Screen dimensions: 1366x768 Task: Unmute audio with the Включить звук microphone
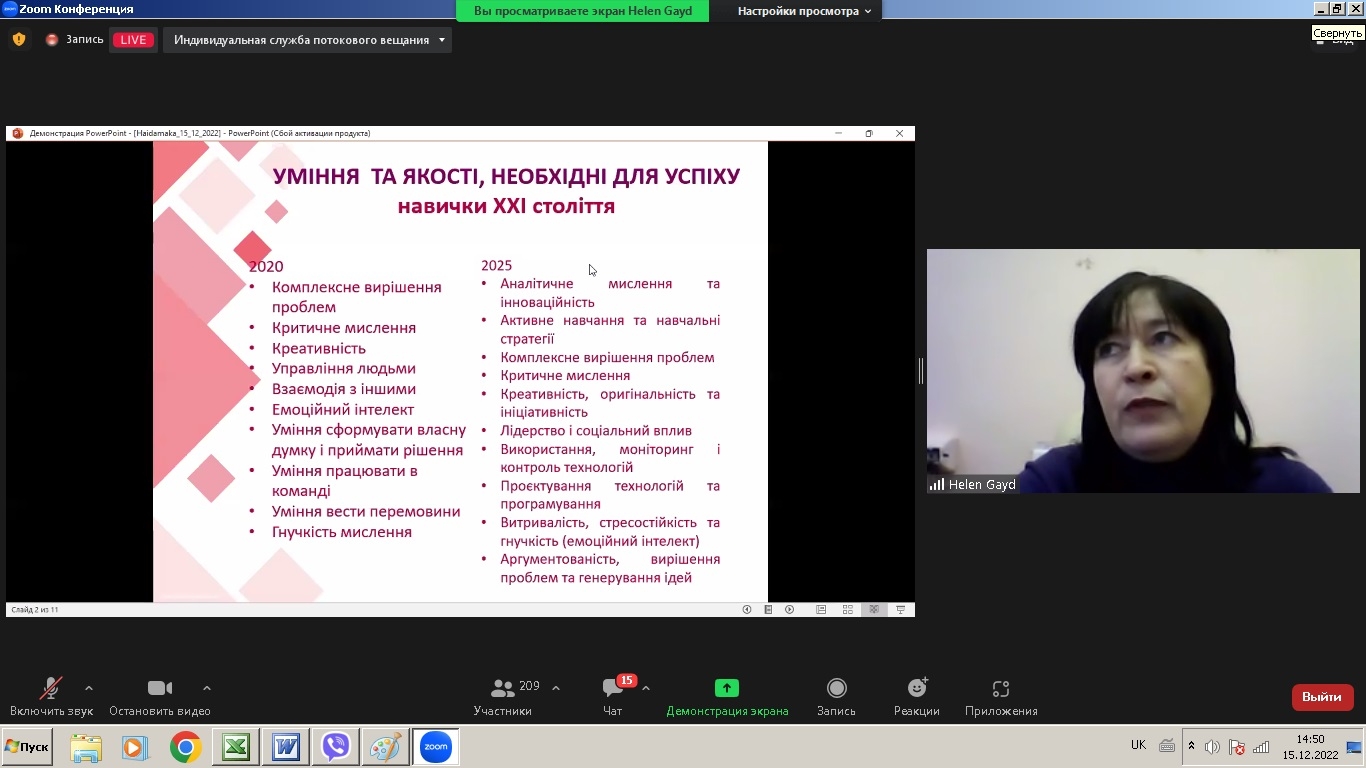pos(50,697)
